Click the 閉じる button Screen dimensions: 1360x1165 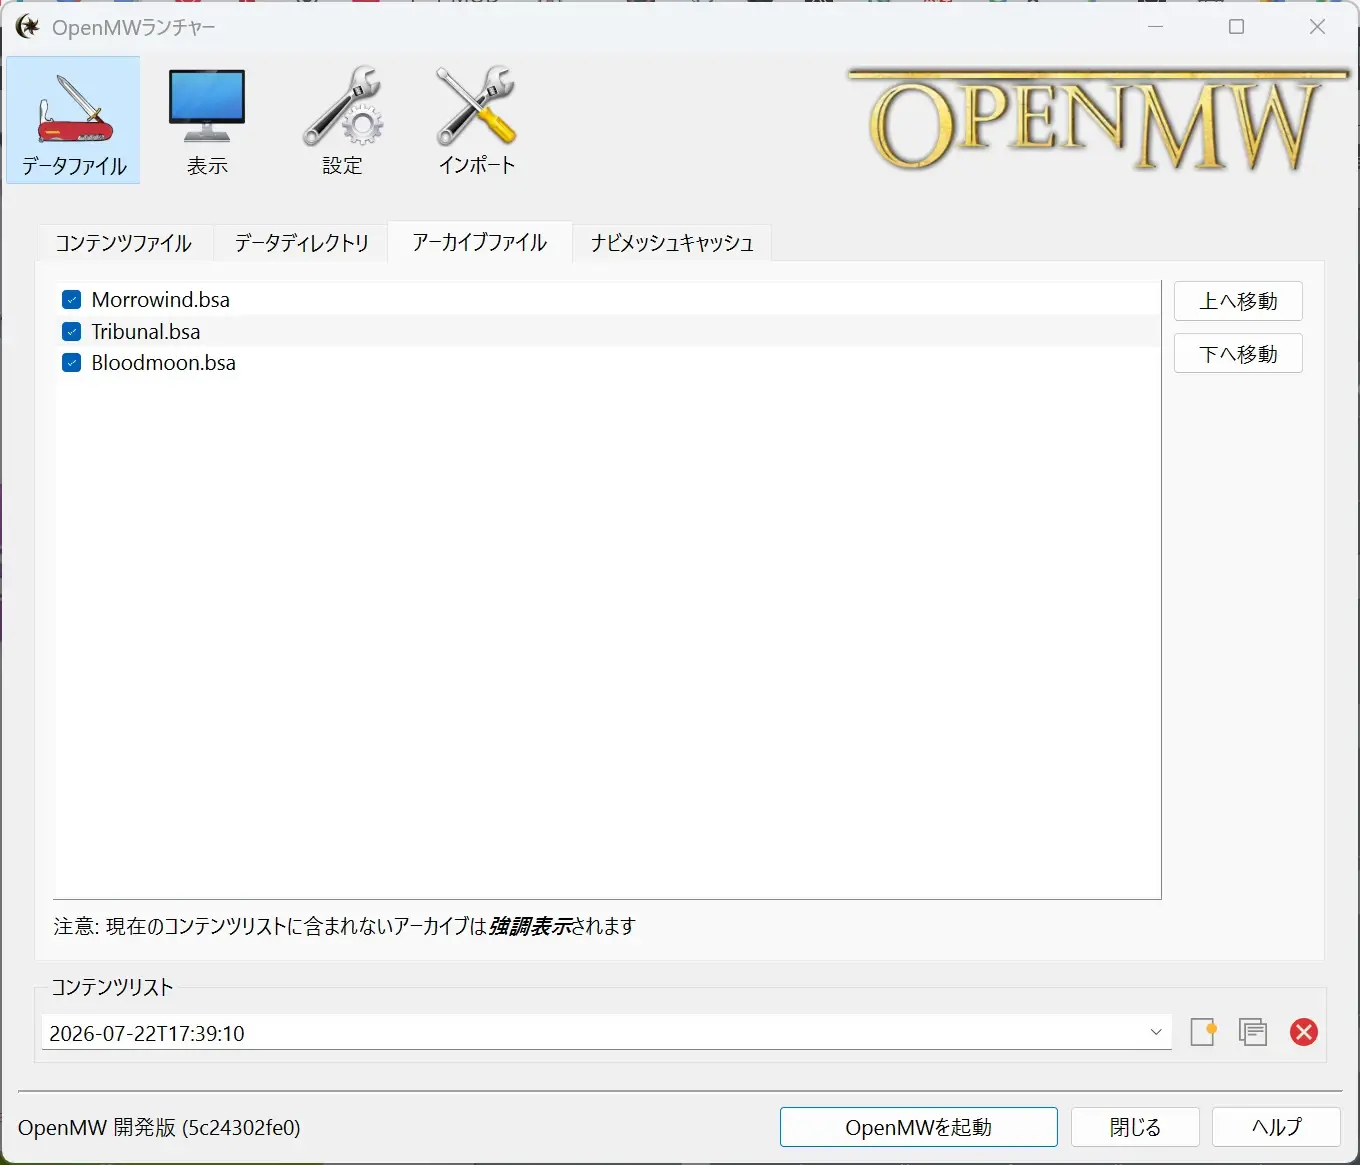pyautogui.click(x=1135, y=1127)
